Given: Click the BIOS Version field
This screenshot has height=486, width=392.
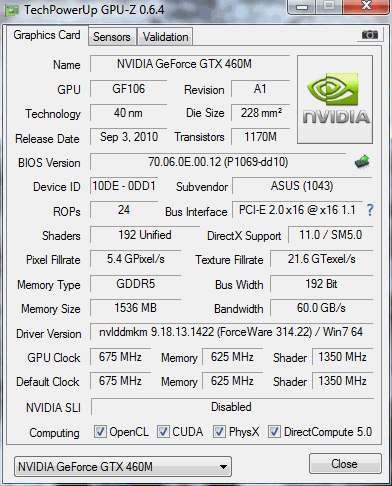Looking at the screenshot, I should point(218,162).
